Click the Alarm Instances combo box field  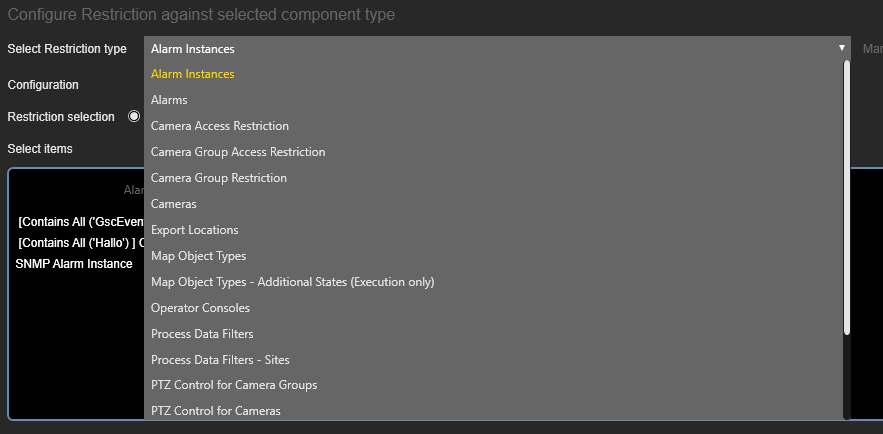pyautogui.click(x=497, y=48)
